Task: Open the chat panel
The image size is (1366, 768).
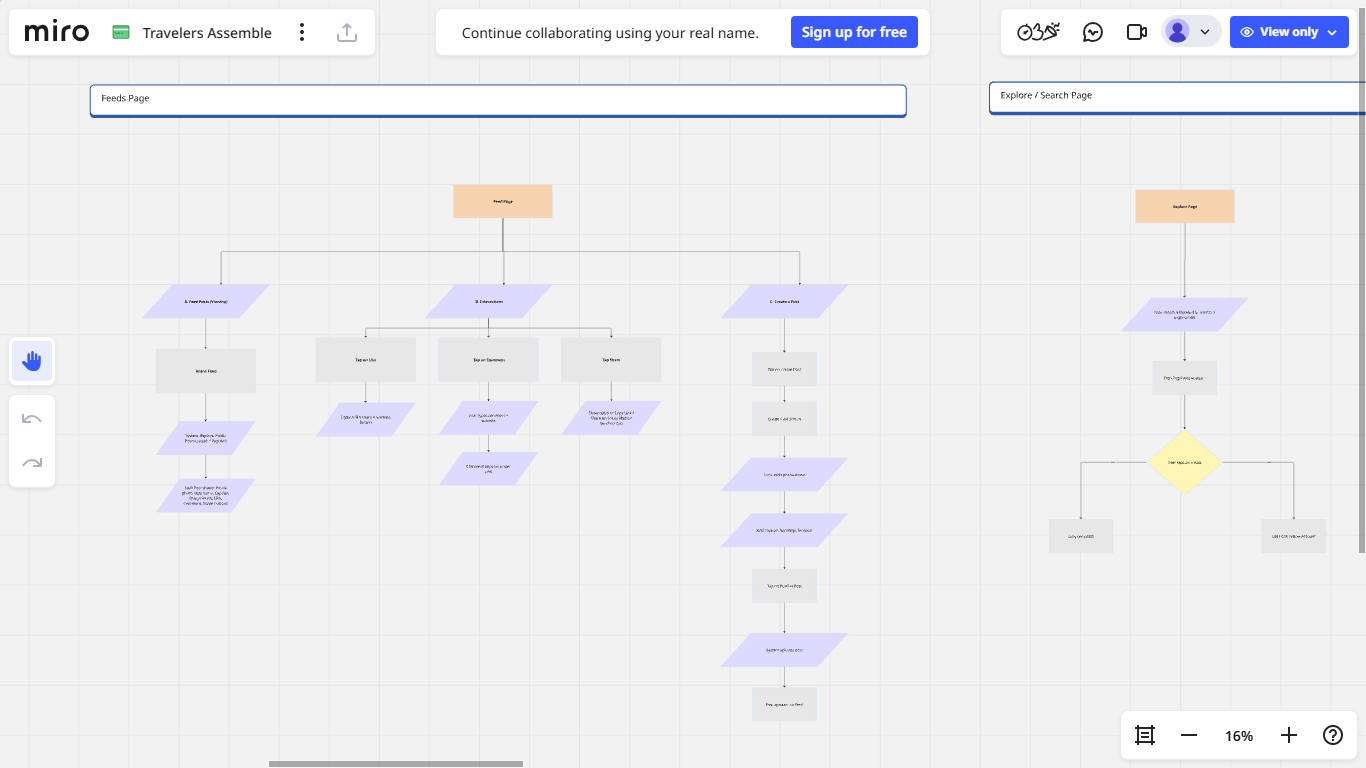Action: (x=1092, y=31)
